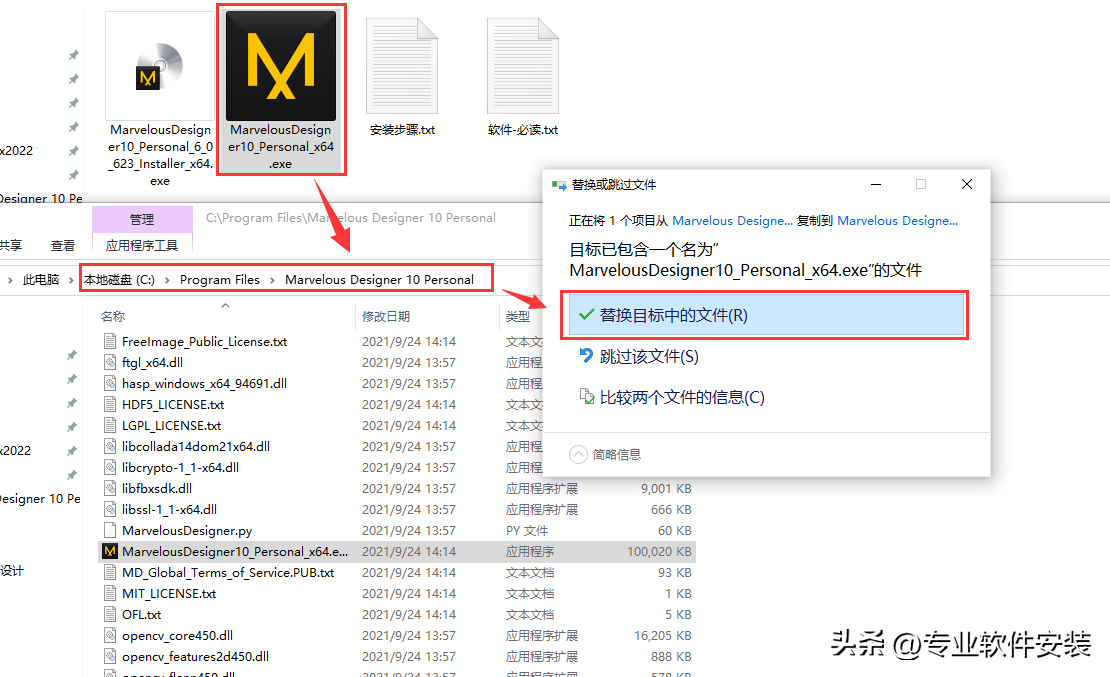
Task: Select the MIT_LICENSE.txt file name
Action: (169, 593)
